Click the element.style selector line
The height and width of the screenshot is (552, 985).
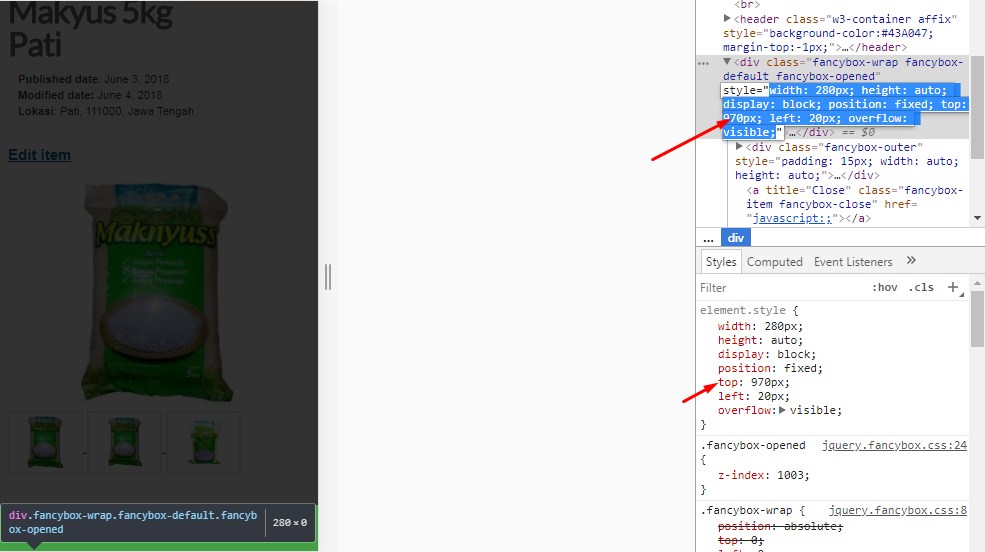coord(749,310)
